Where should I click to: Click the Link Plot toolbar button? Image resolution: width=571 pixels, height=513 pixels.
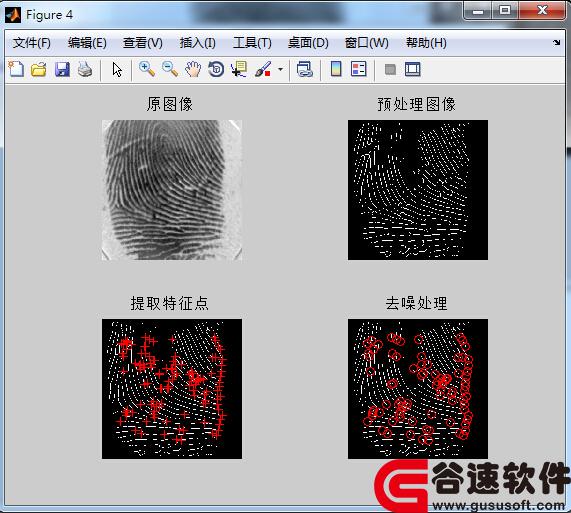(x=304, y=69)
